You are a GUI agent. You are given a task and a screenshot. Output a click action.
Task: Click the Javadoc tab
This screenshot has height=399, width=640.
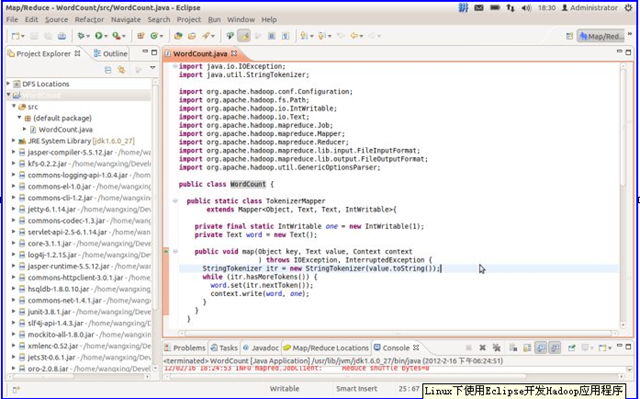pyautogui.click(x=261, y=348)
